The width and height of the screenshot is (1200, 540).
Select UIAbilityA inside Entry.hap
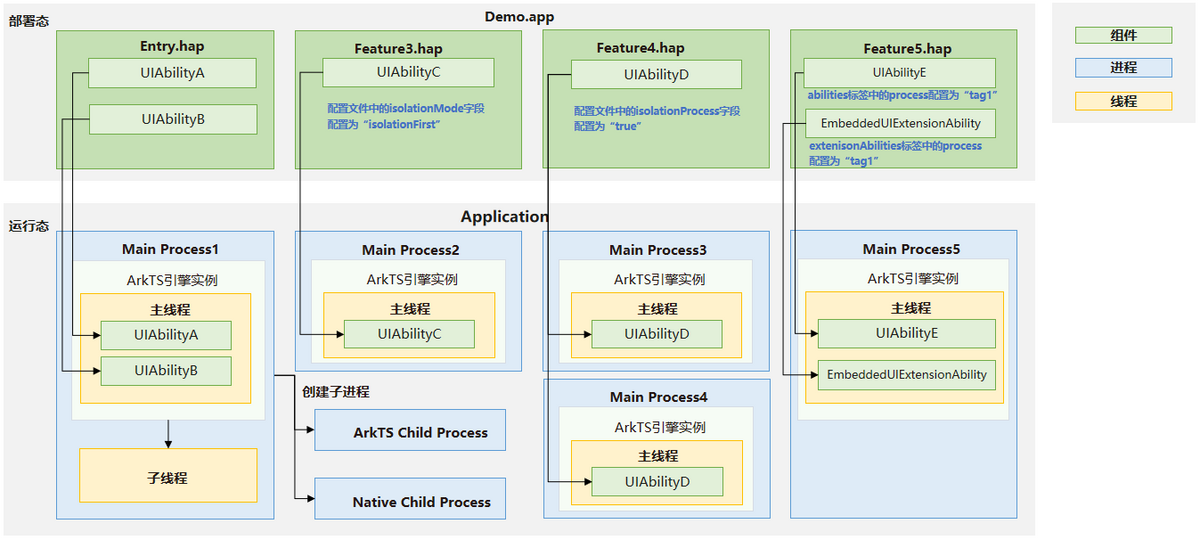[x=173, y=73]
